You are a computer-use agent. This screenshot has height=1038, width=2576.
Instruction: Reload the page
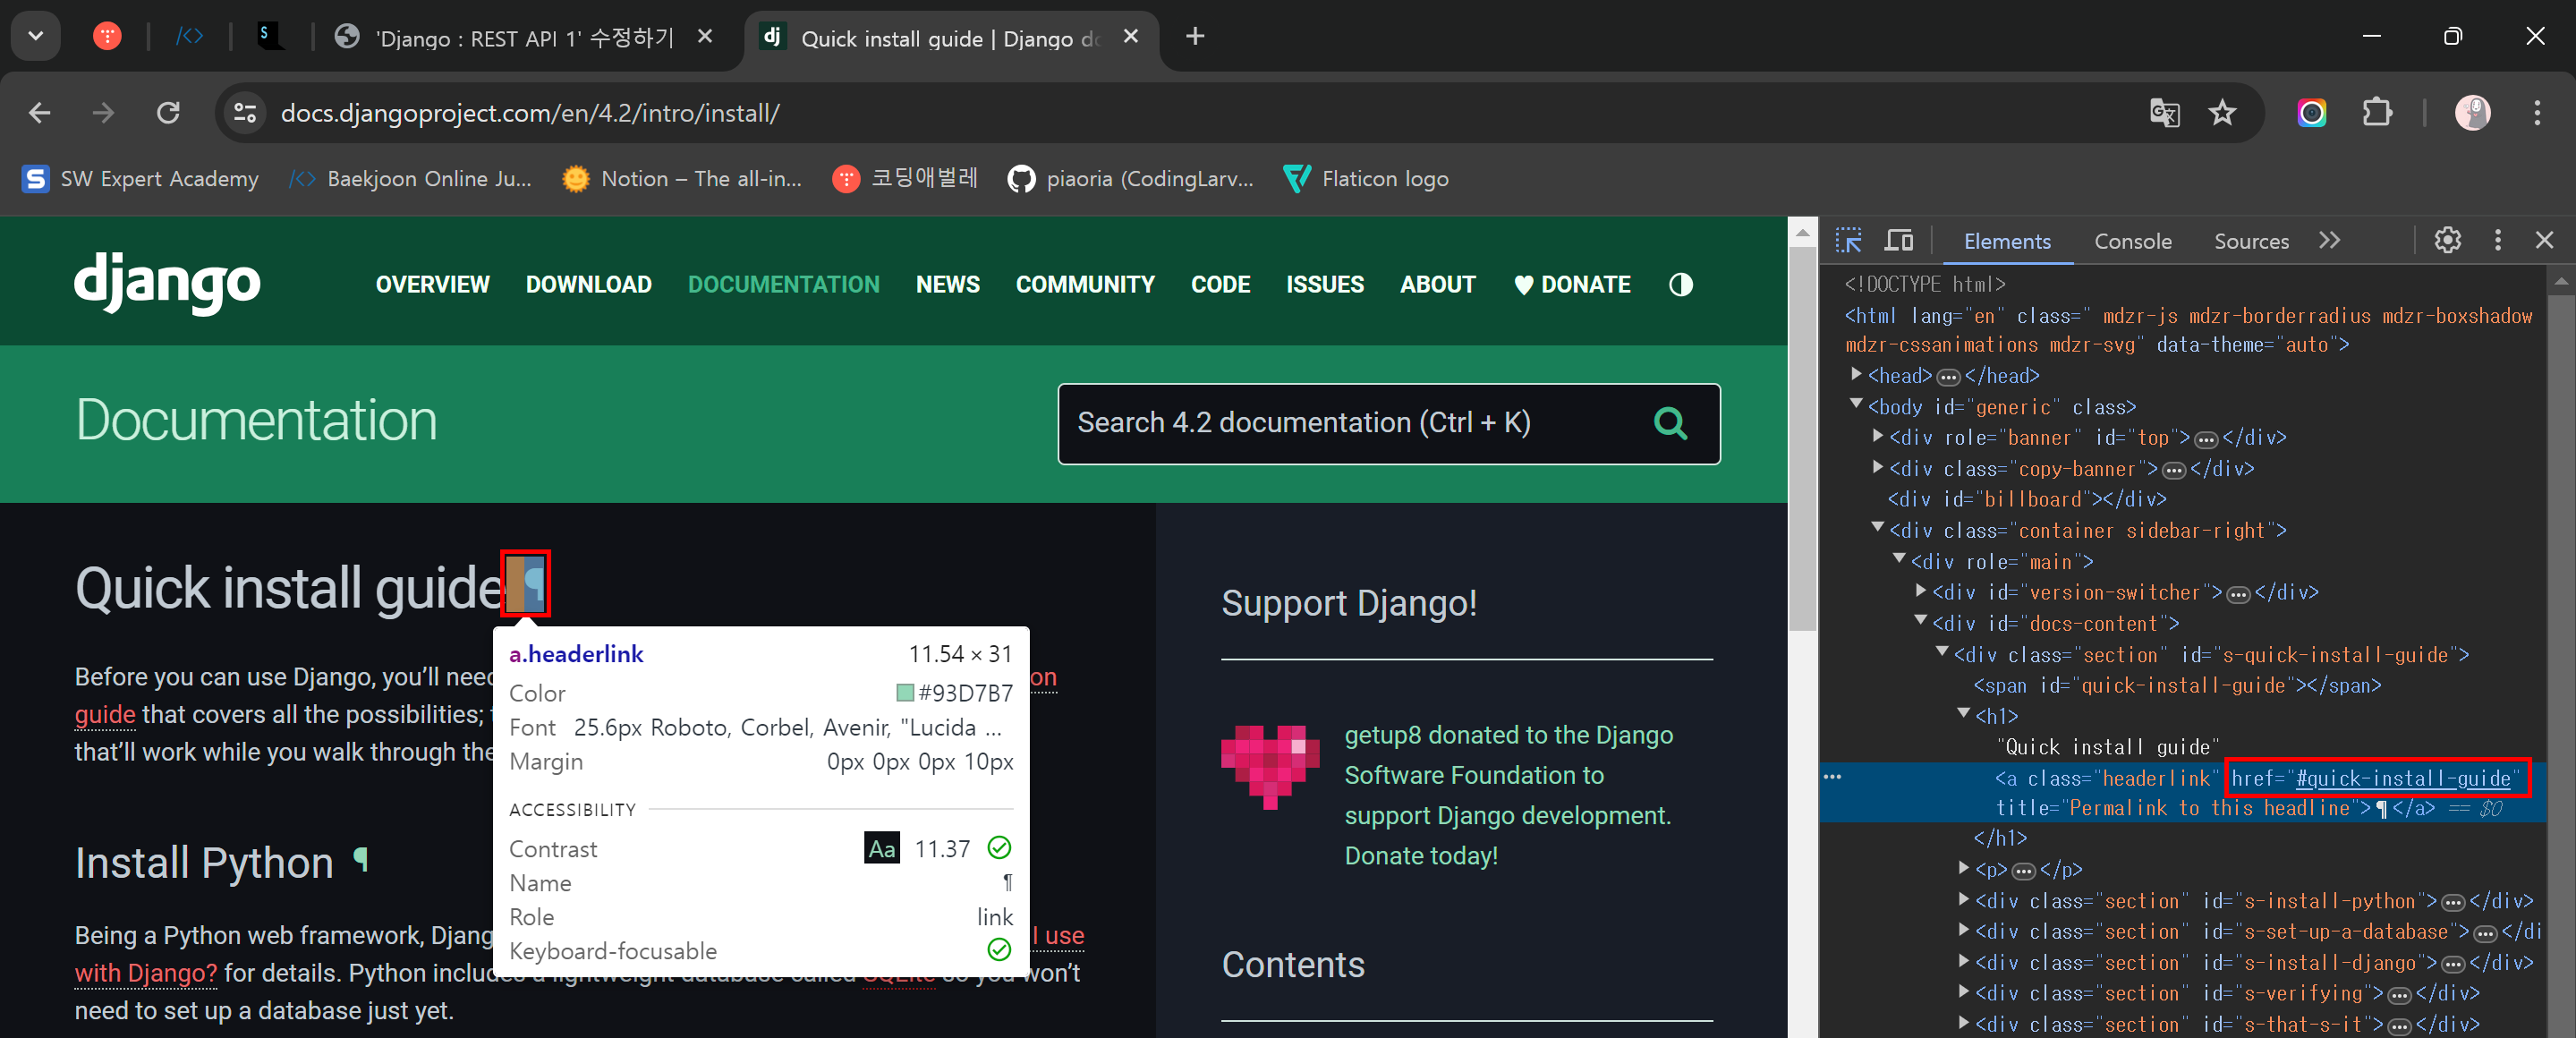(168, 112)
